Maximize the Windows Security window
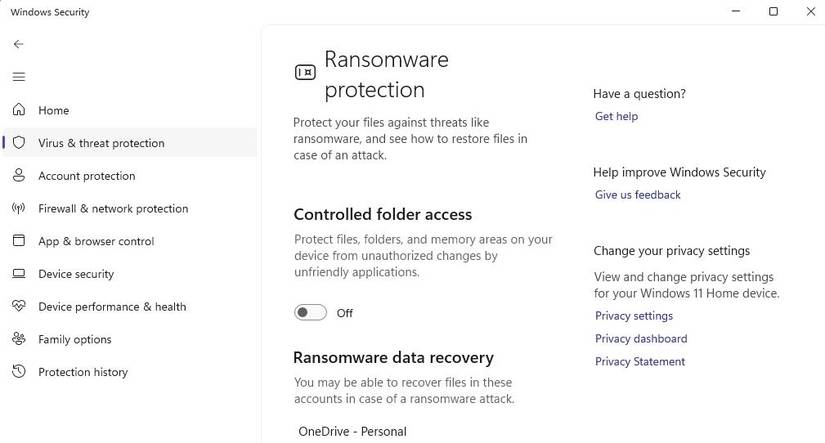 pyautogui.click(x=773, y=12)
